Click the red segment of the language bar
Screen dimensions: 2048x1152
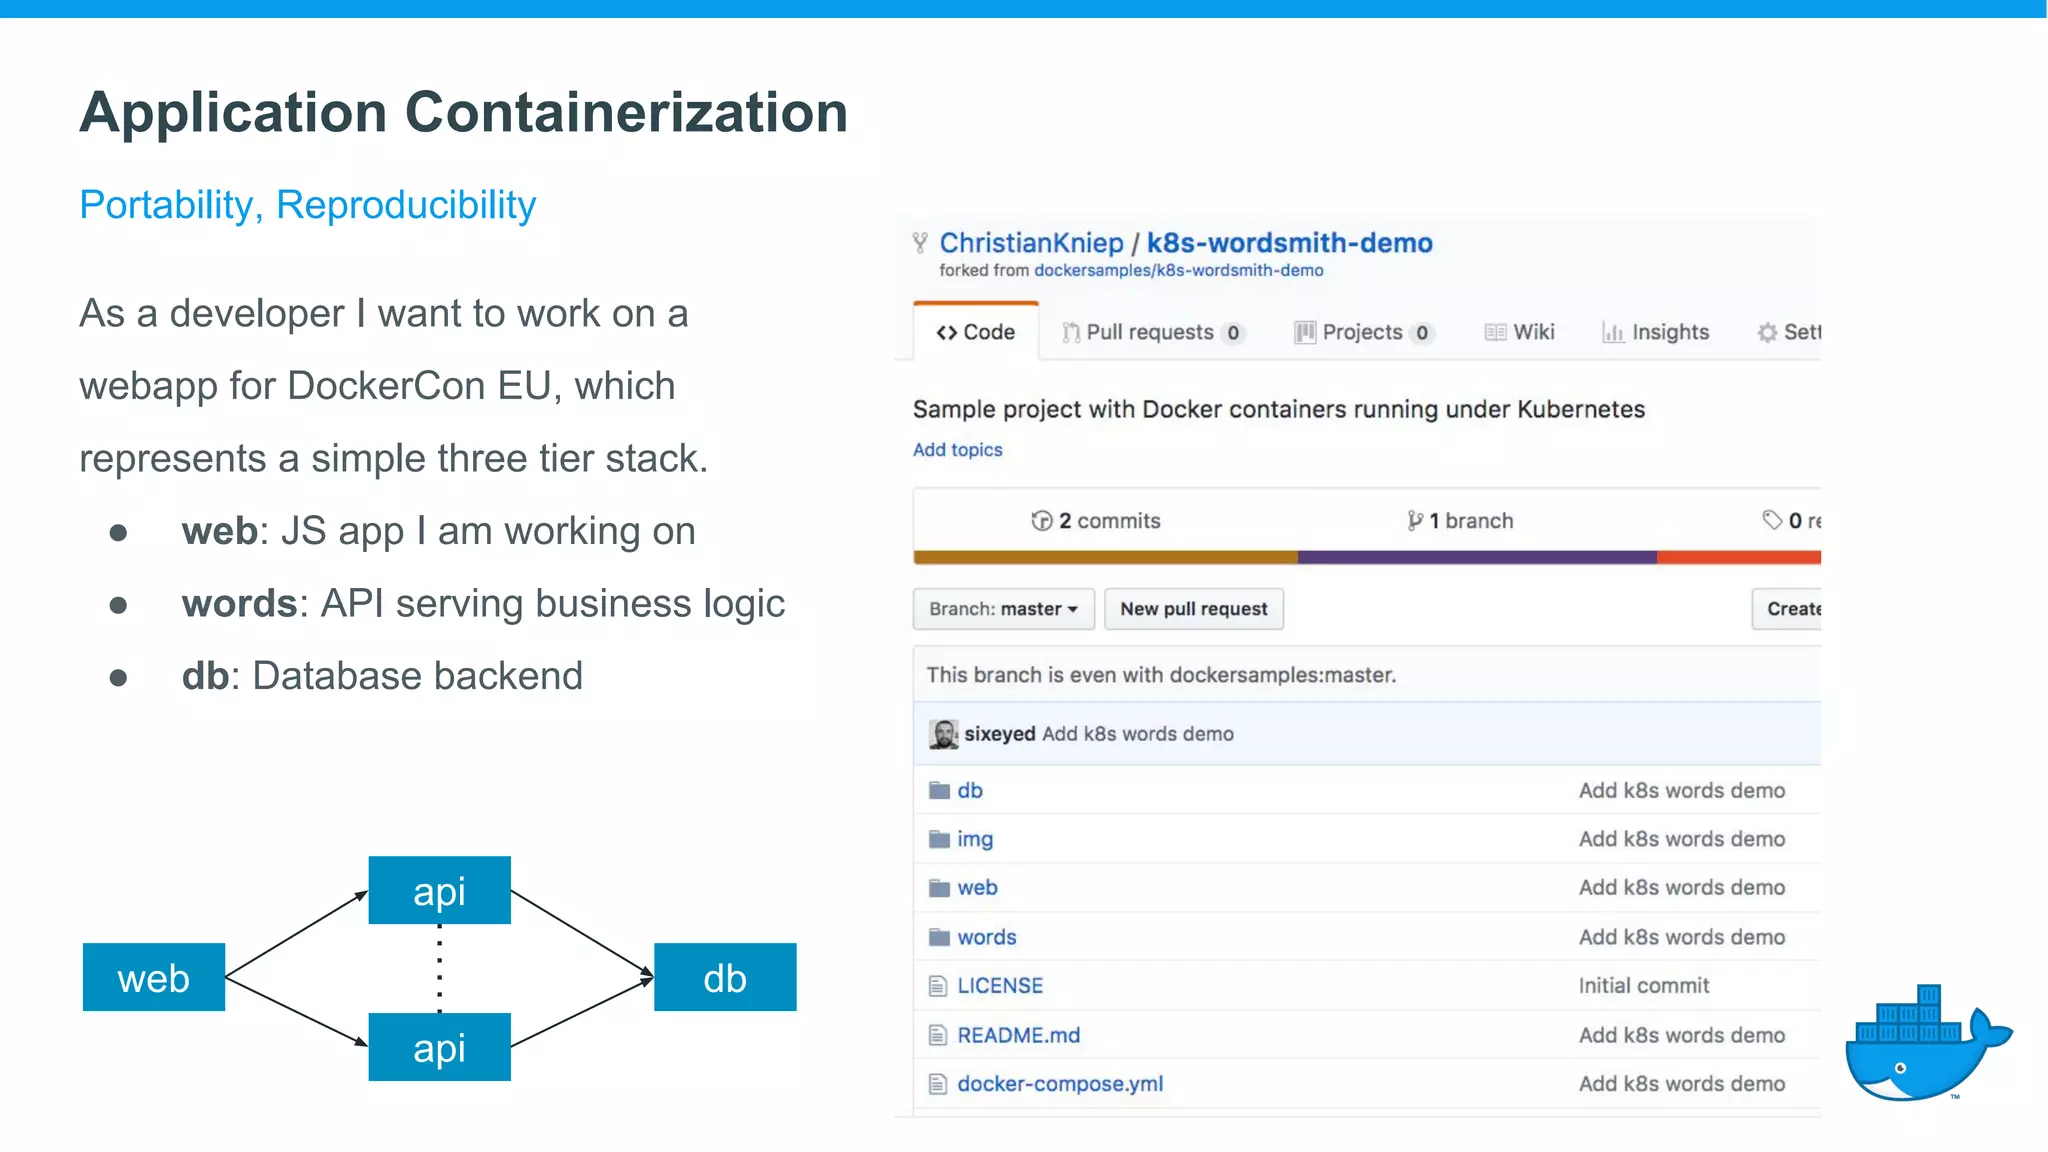1739,557
